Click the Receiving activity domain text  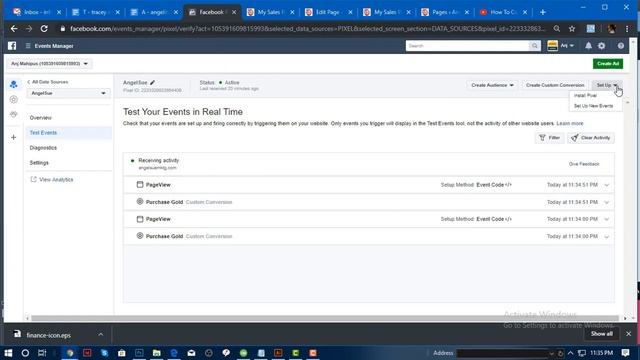pyautogui.click(x=158, y=168)
